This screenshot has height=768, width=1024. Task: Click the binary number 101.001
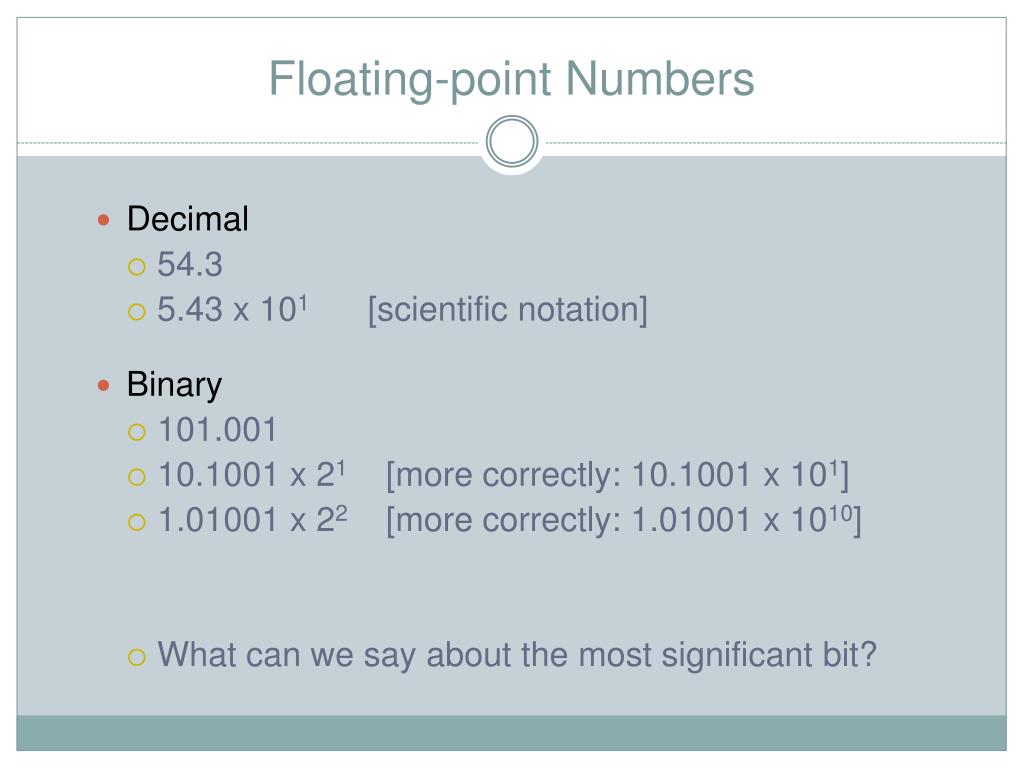pyautogui.click(x=218, y=430)
